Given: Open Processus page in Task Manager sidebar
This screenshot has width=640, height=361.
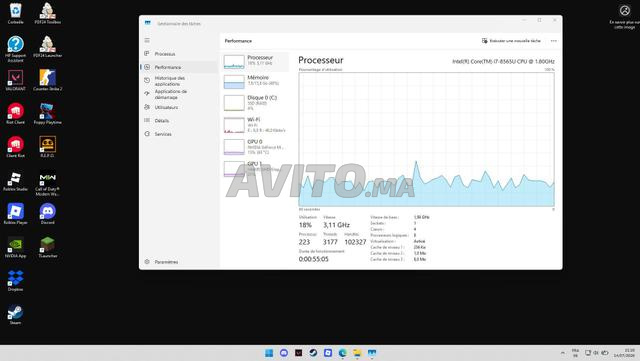Looking at the screenshot, I should [x=179, y=54].
